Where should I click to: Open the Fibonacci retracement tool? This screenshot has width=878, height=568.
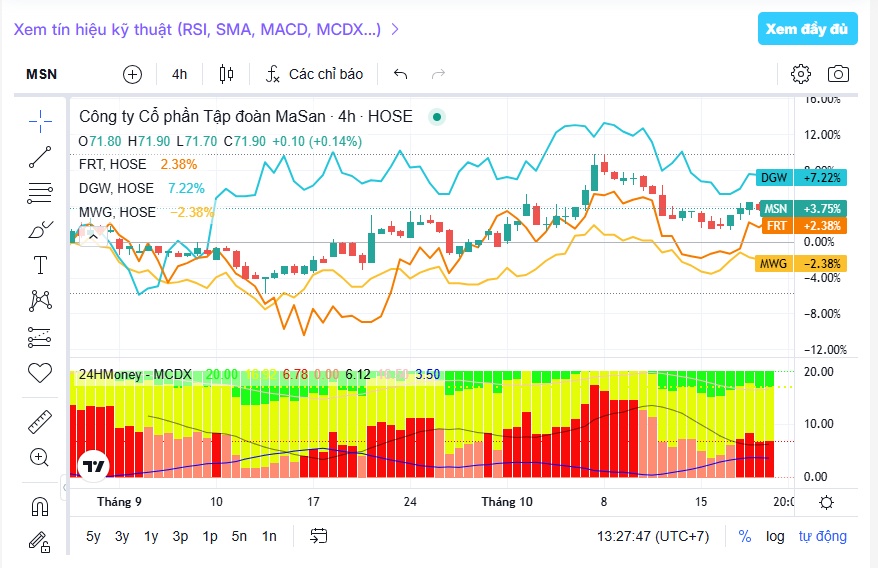[40, 193]
